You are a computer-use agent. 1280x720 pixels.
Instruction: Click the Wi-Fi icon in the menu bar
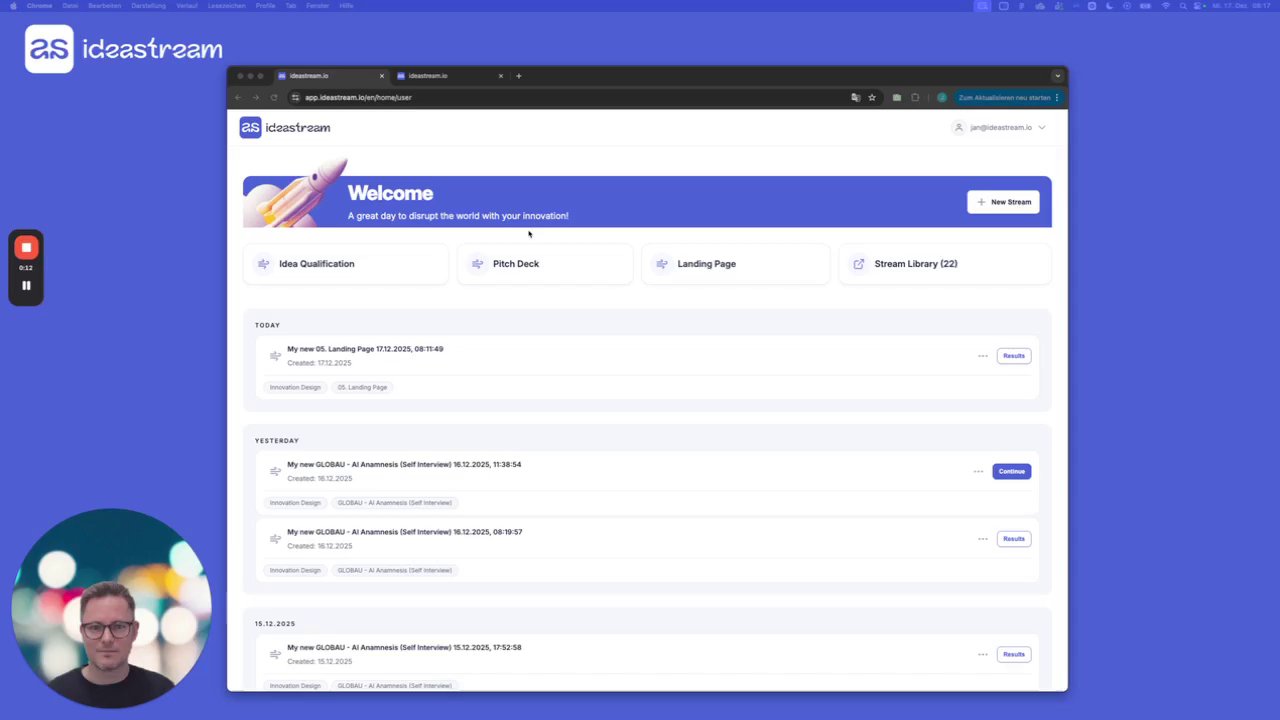[1165, 5]
